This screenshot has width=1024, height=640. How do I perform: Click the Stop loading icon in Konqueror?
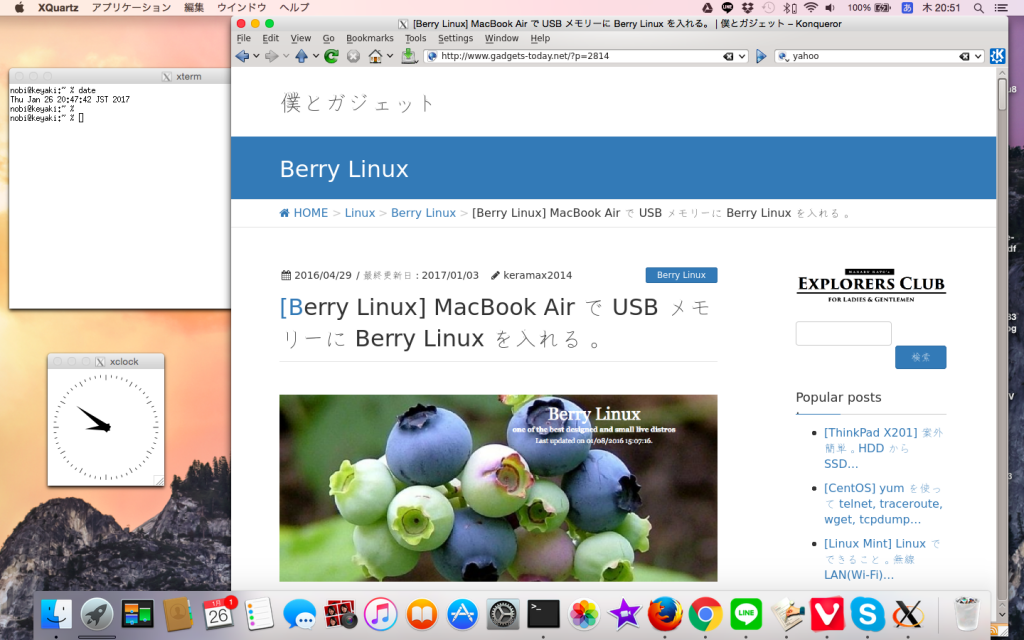click(353, 56)
